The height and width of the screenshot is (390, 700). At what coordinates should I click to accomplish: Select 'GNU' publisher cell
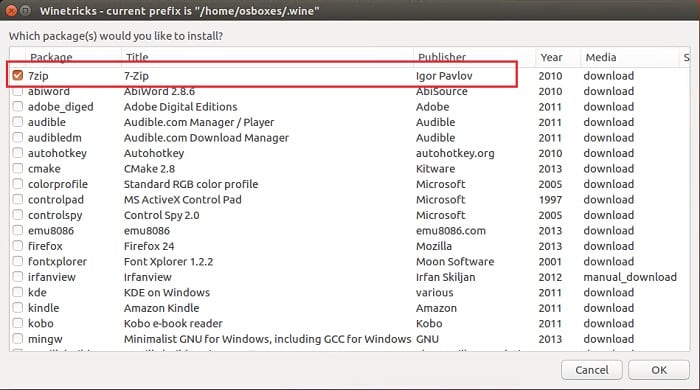427,339
